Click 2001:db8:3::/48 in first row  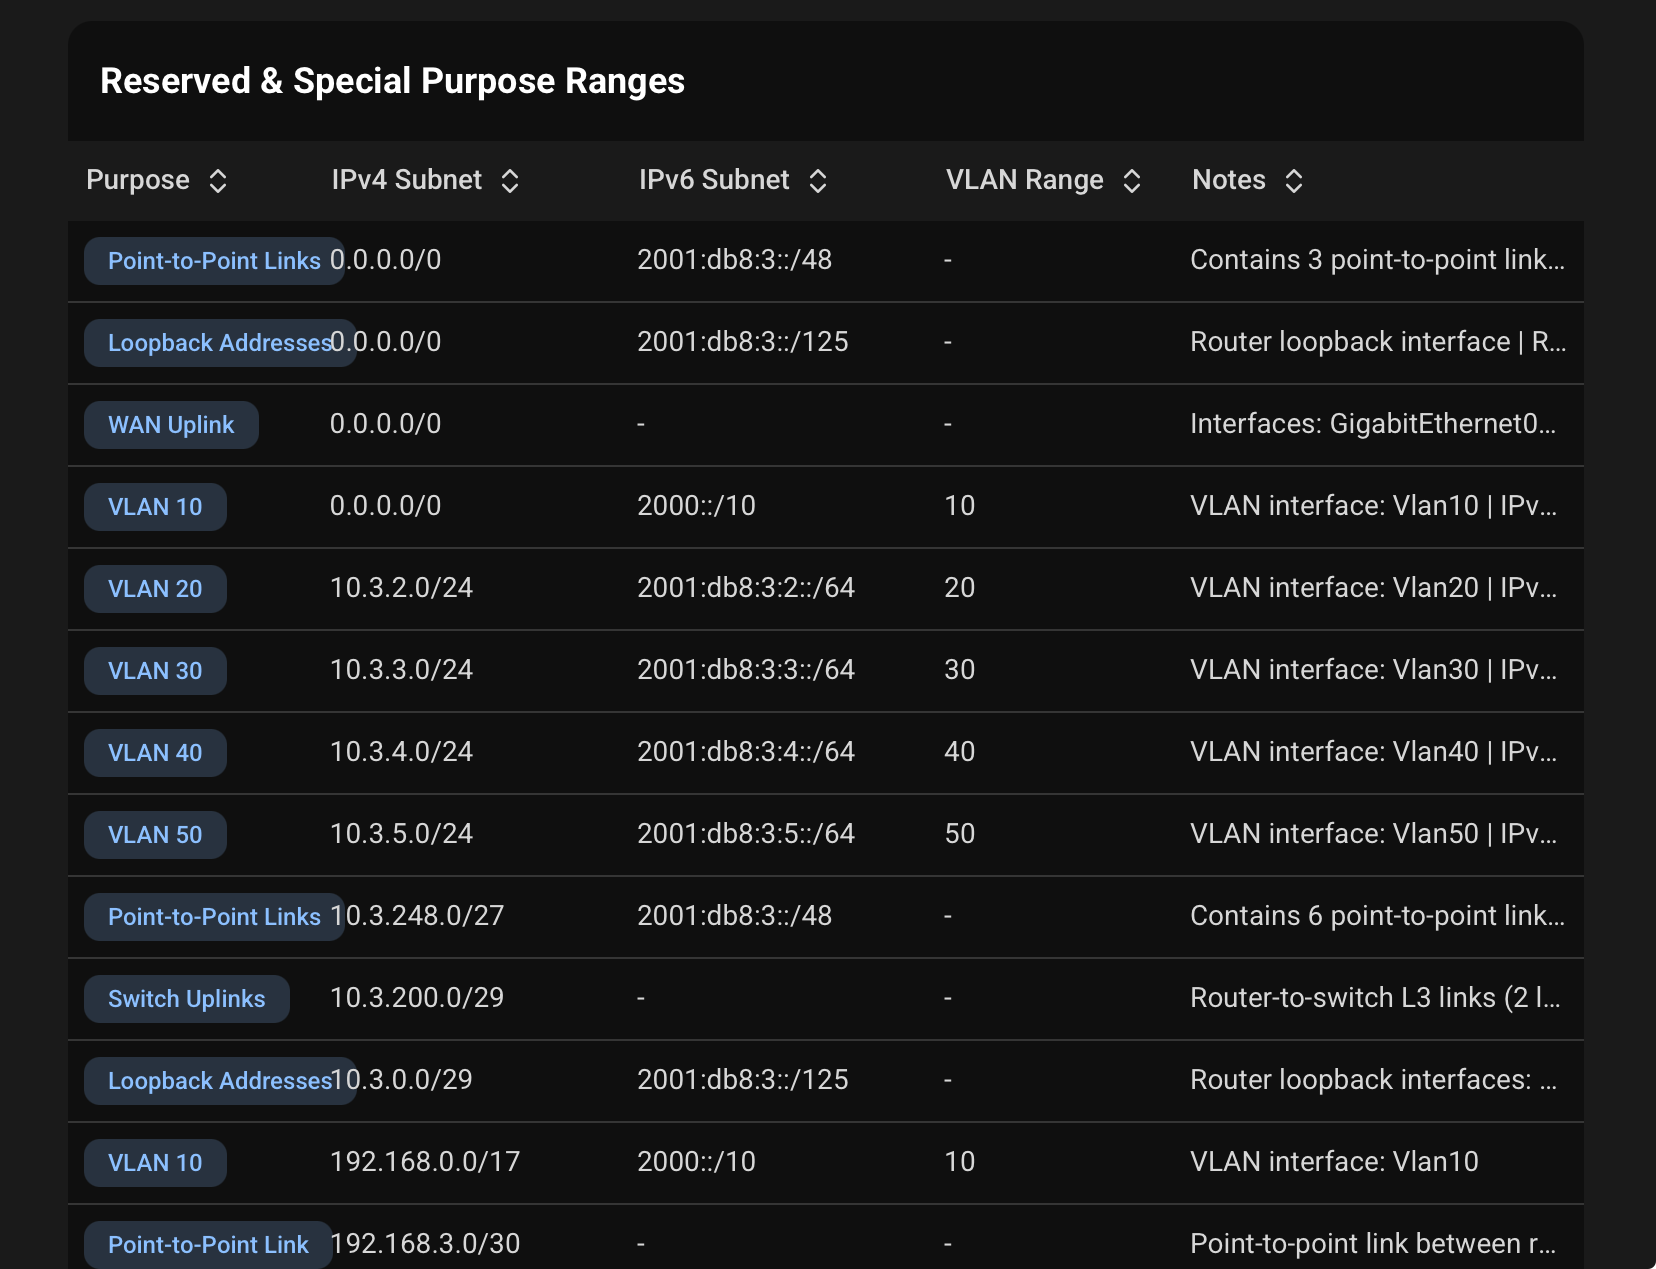click(x=735, y=260)
